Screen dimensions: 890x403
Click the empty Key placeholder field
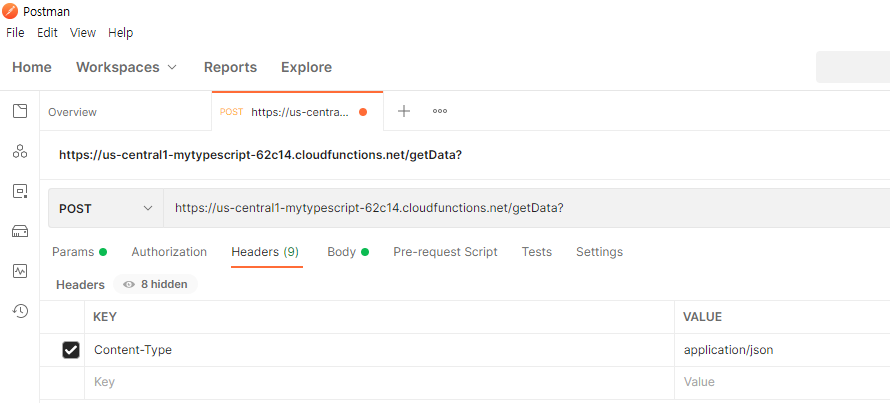point(379,383)
